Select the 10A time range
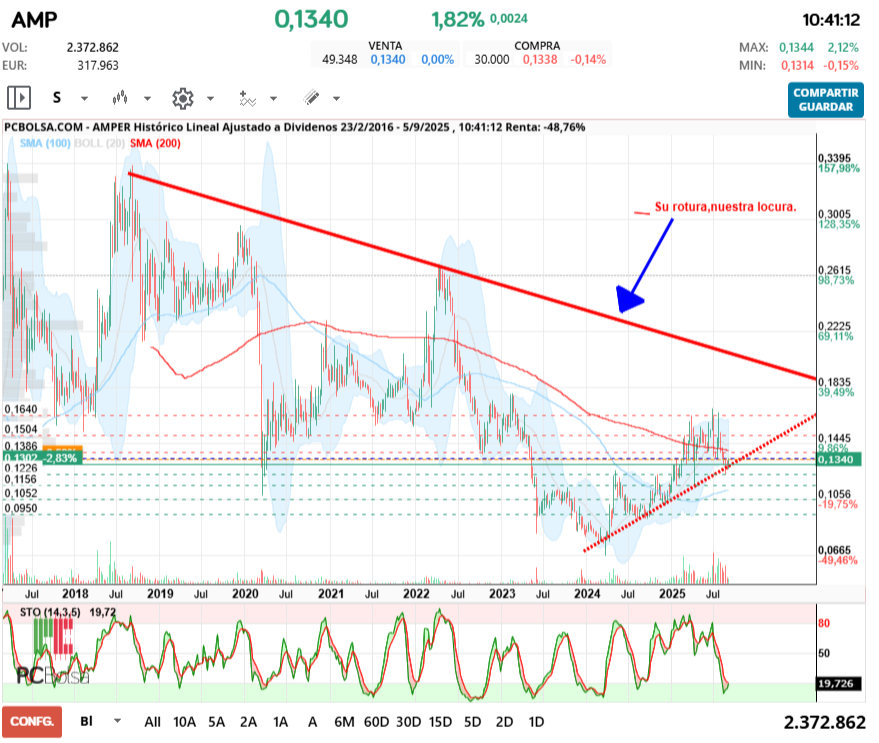Image resolution: width=879 pixels, height=743 pixels. click(184, 722)
